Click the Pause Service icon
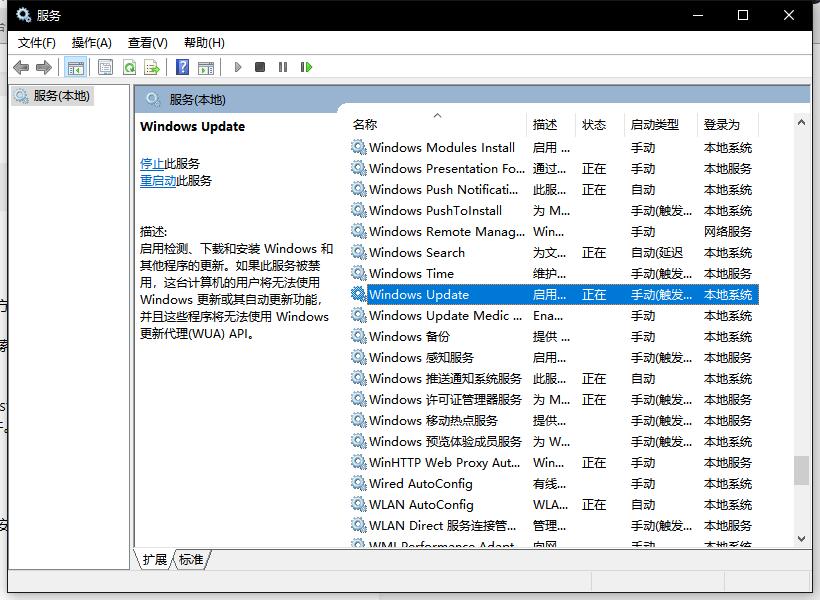This screenshot has height=600, width=820. tap(283, 67)
